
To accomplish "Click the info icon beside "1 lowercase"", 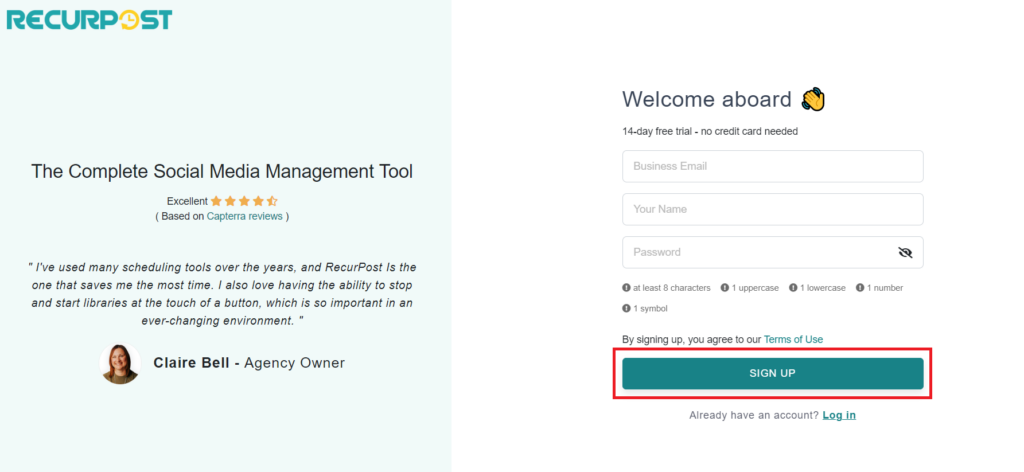I will click(x=793, y=288).
